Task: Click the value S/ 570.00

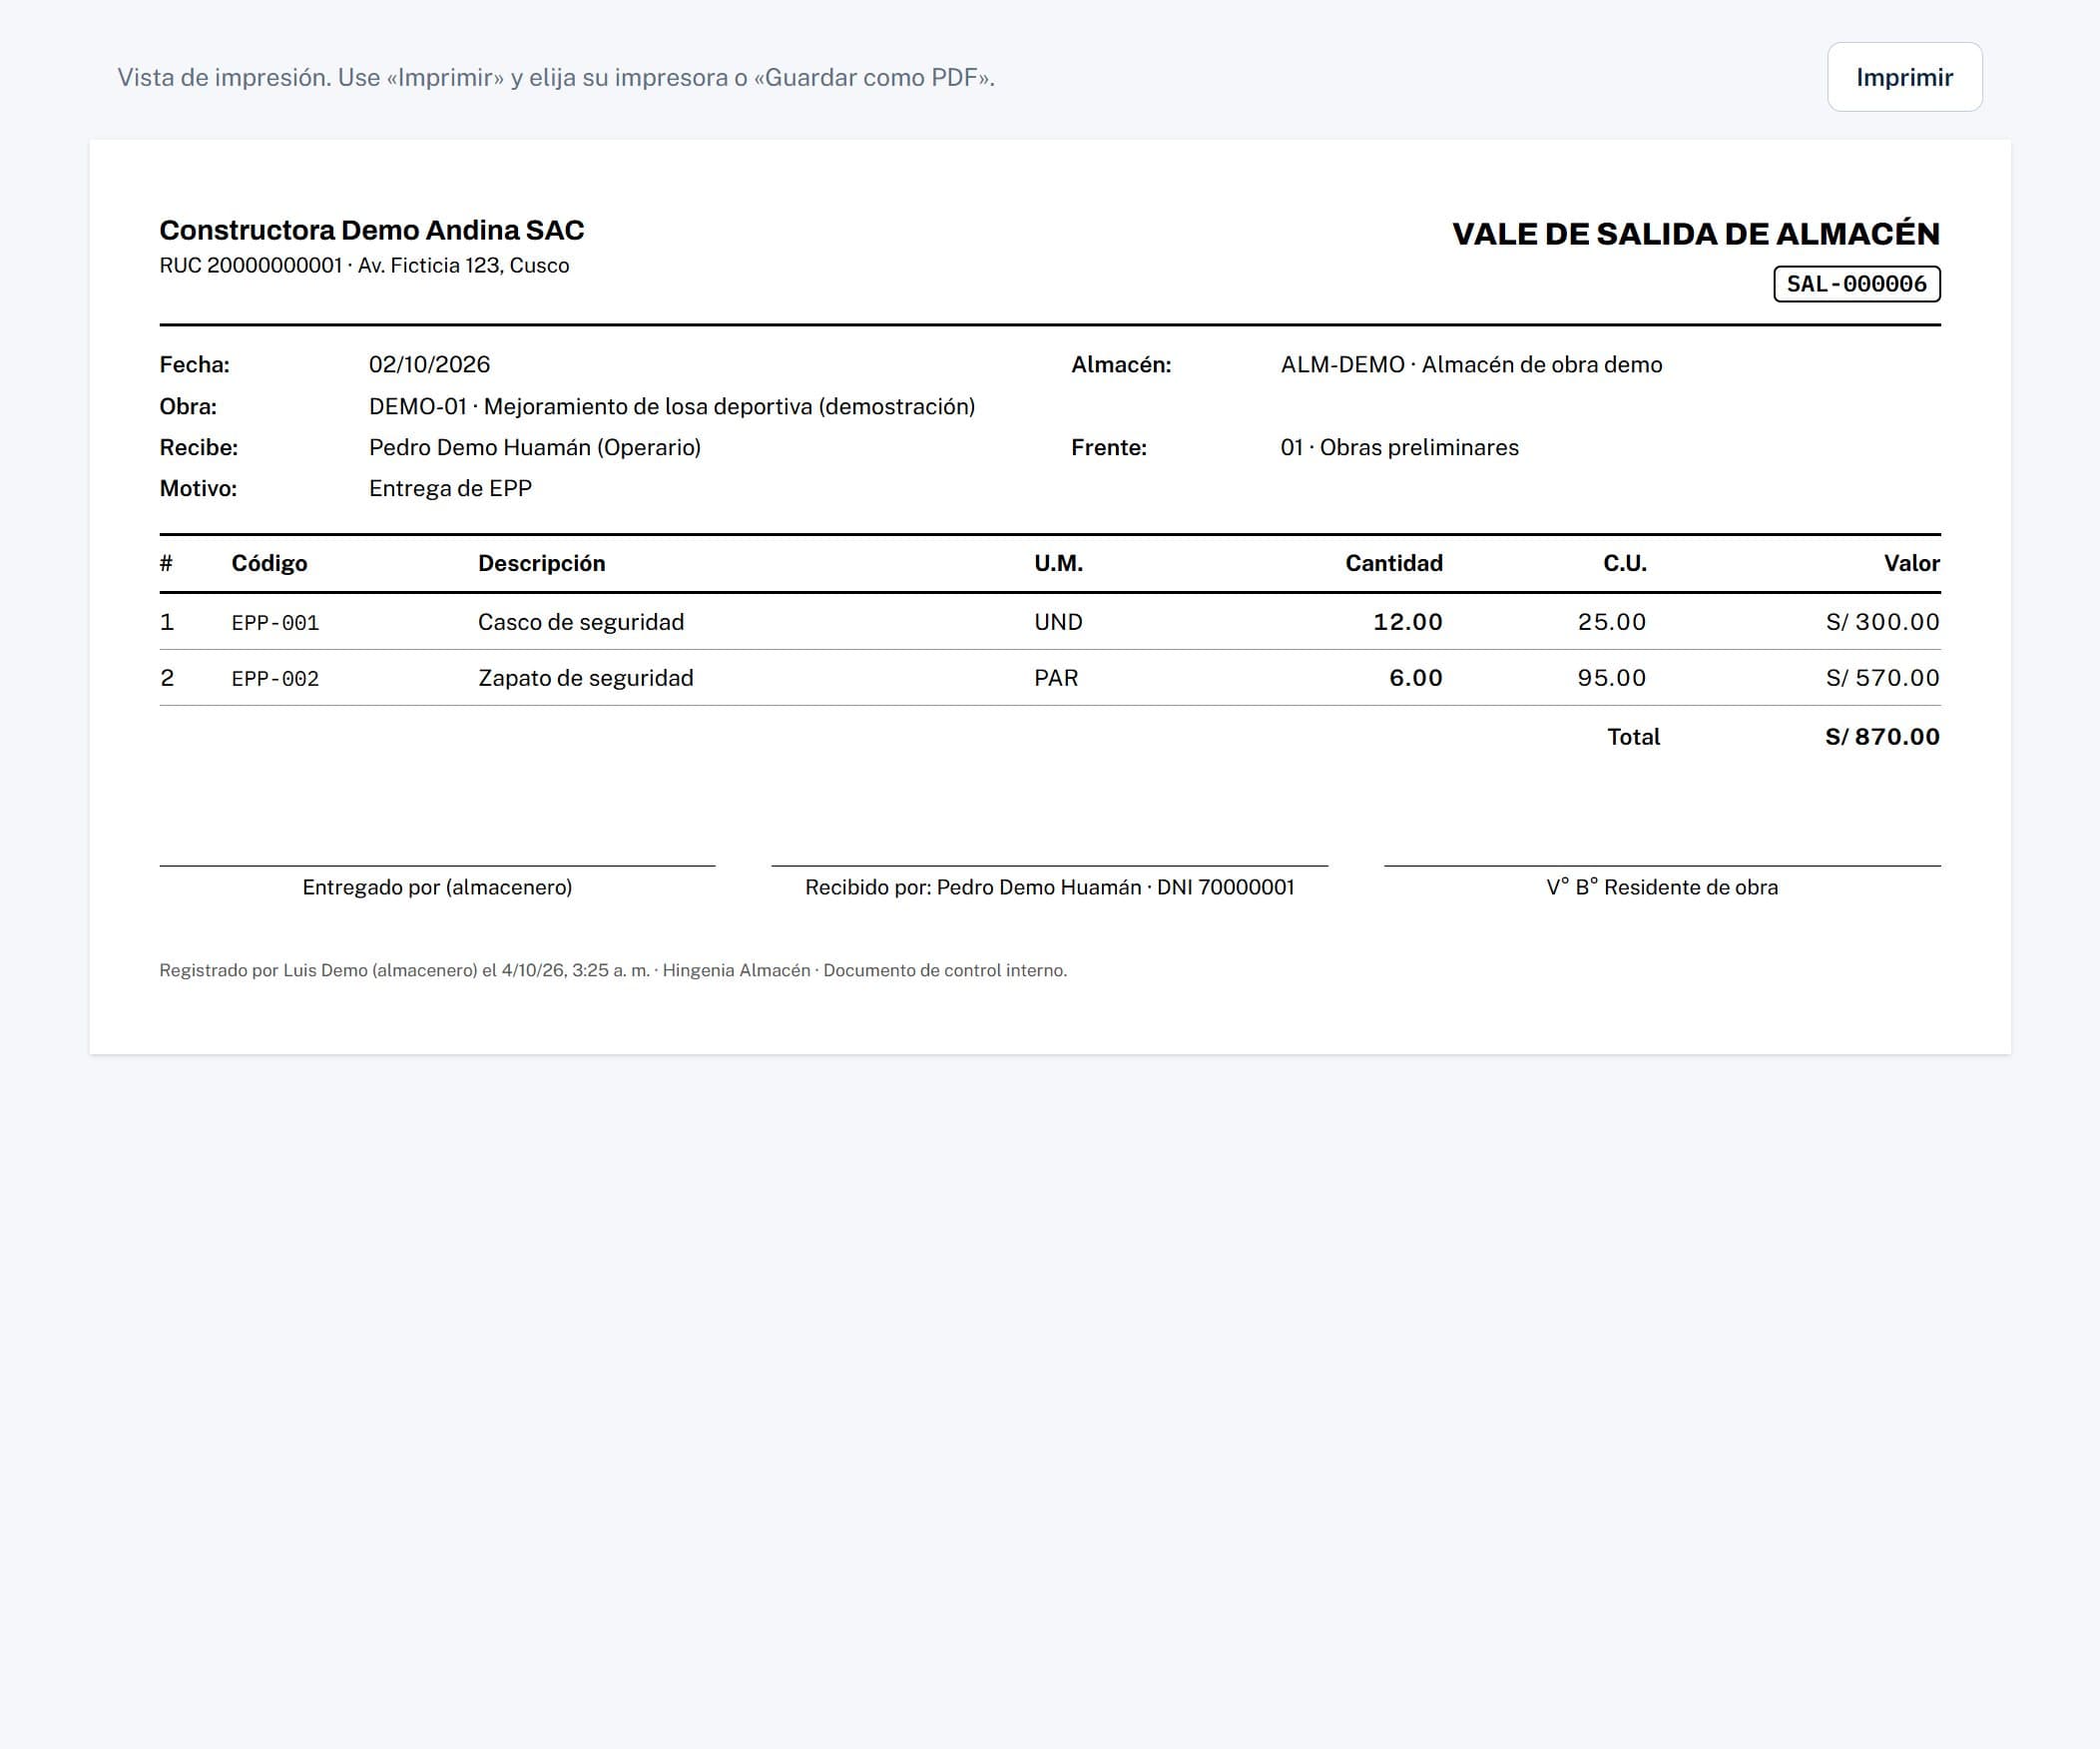Action: coord(1882,678)
